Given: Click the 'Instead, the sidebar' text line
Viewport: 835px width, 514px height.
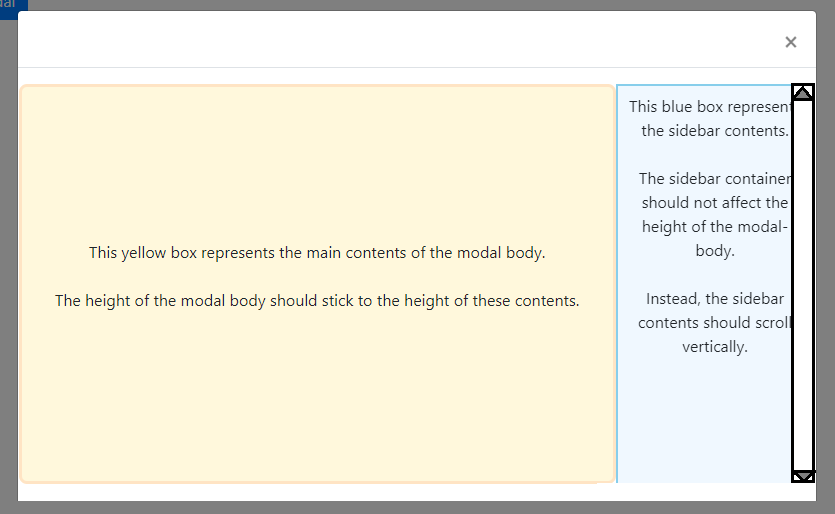Looking at the screenshot, I should [x=715, y=298].
